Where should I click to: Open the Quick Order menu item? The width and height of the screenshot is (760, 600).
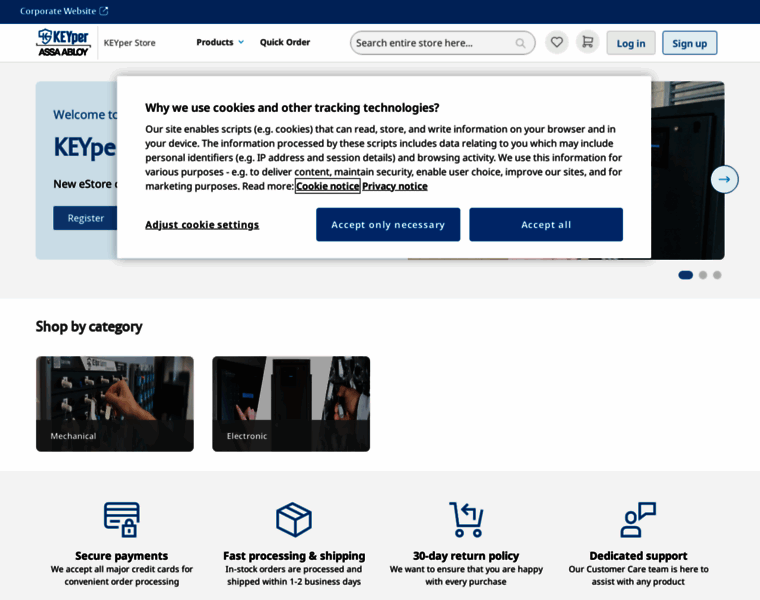pos(285,42)
